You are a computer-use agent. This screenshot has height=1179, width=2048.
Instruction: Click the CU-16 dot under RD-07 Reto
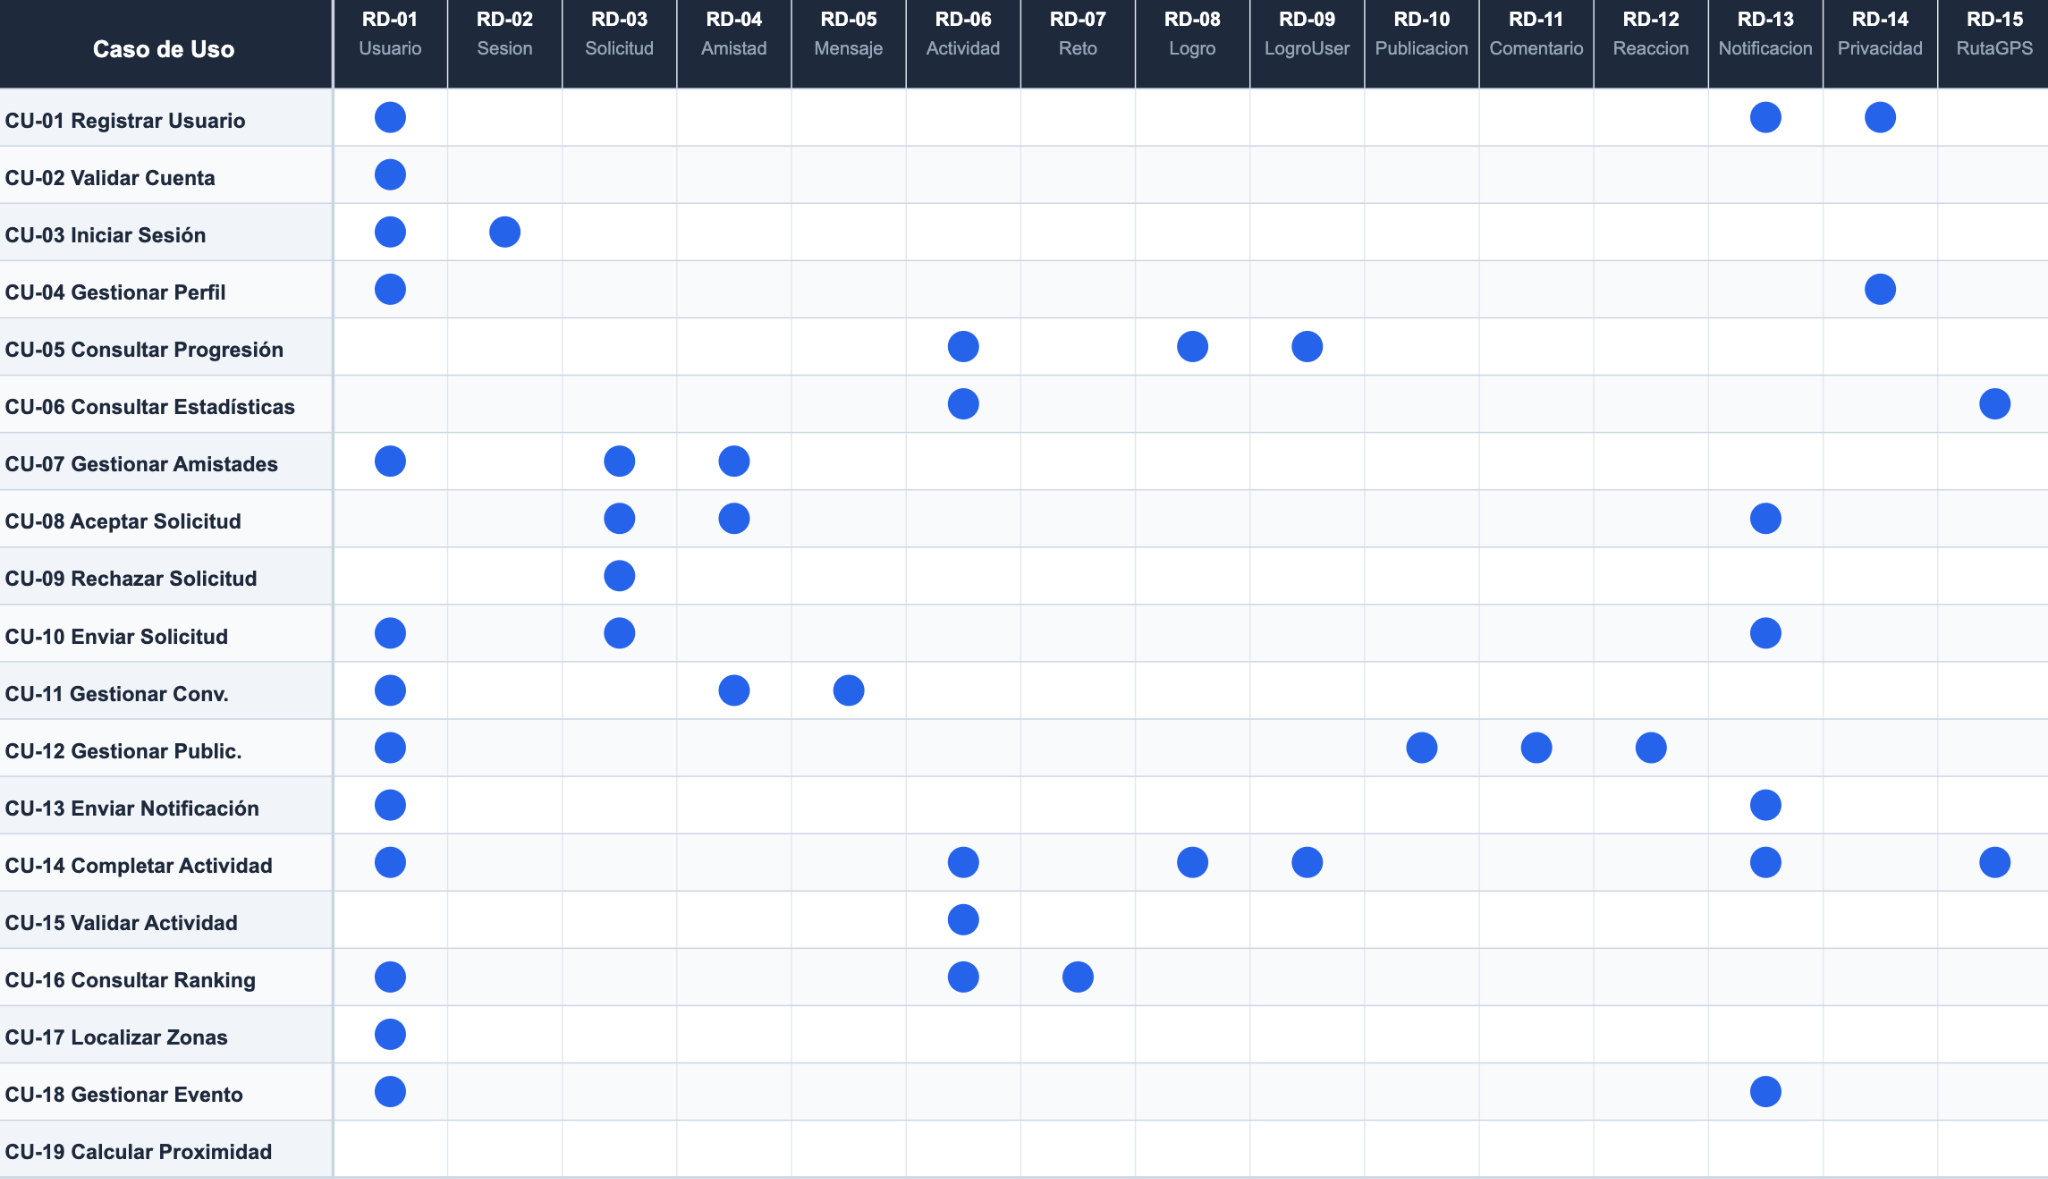[x=1077, y=977]
